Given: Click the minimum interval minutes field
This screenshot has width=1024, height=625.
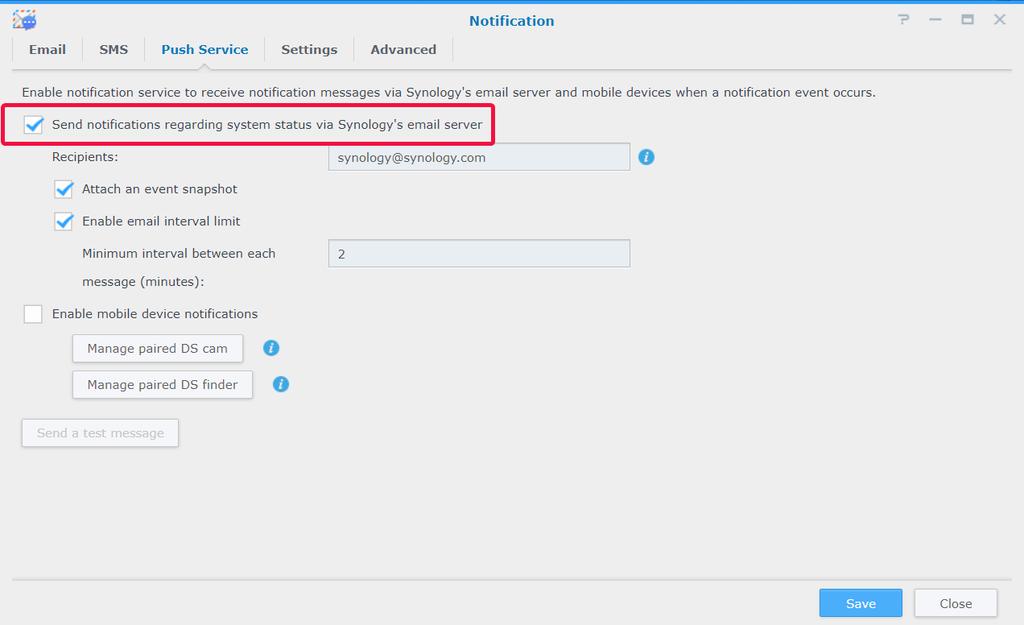Looking at the screenshot, I should tap(479, 253).
